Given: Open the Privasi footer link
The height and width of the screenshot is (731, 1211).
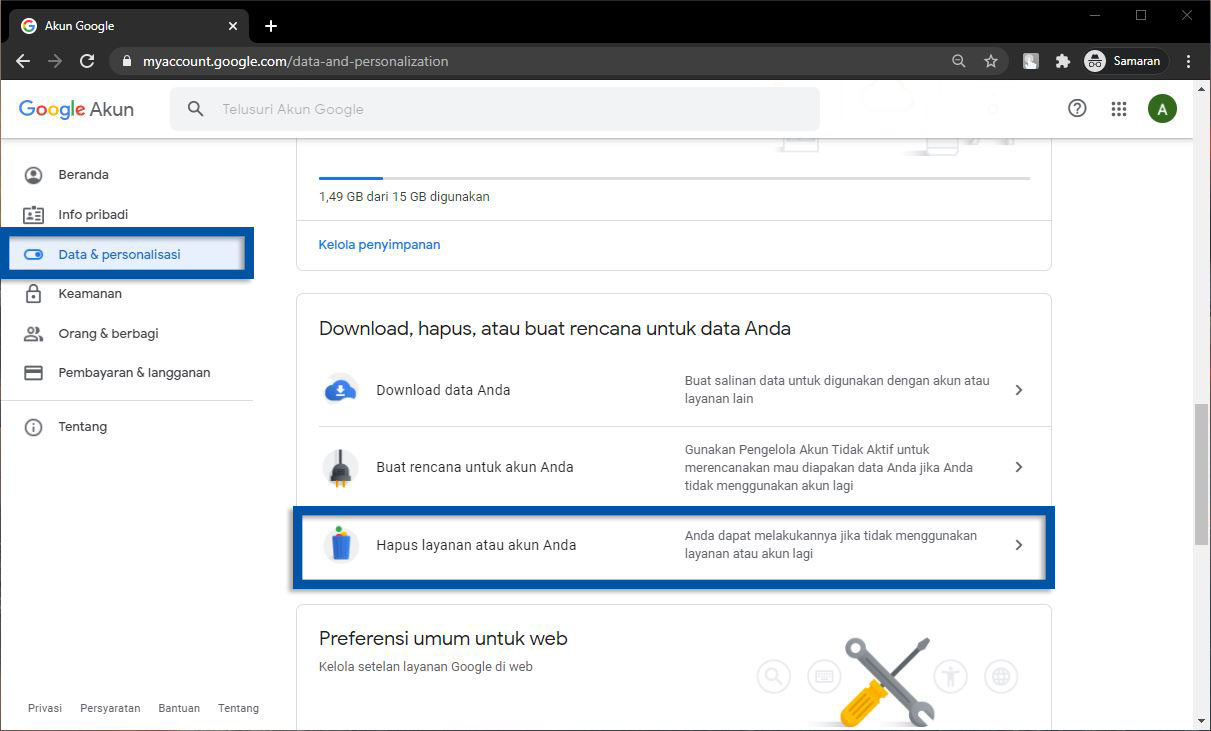Looking at the screenshot, I should coord(45,708).
